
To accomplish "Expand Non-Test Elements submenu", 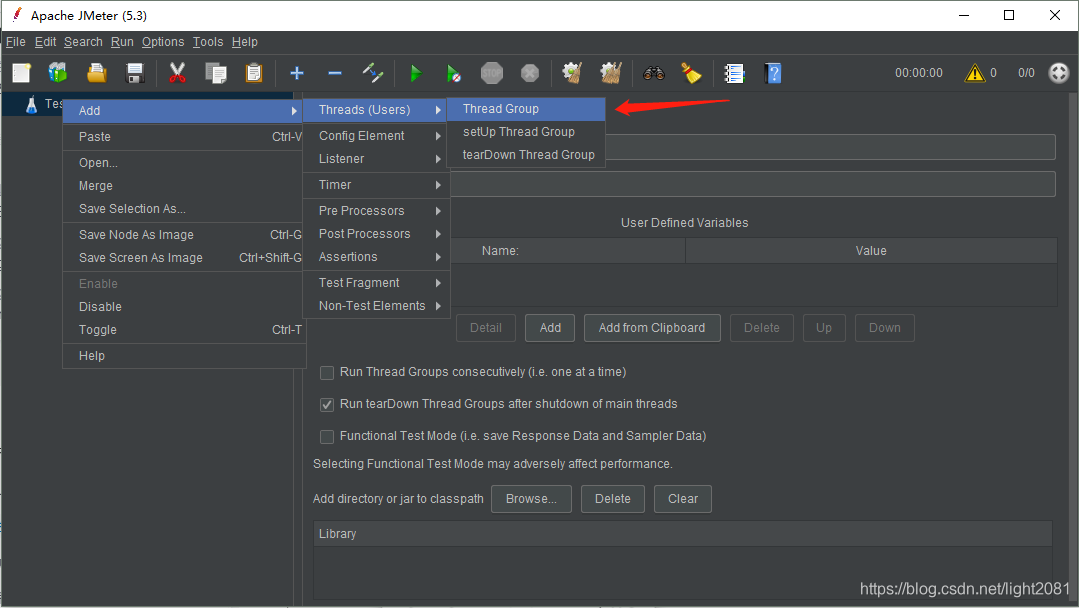I will point(376,305).
